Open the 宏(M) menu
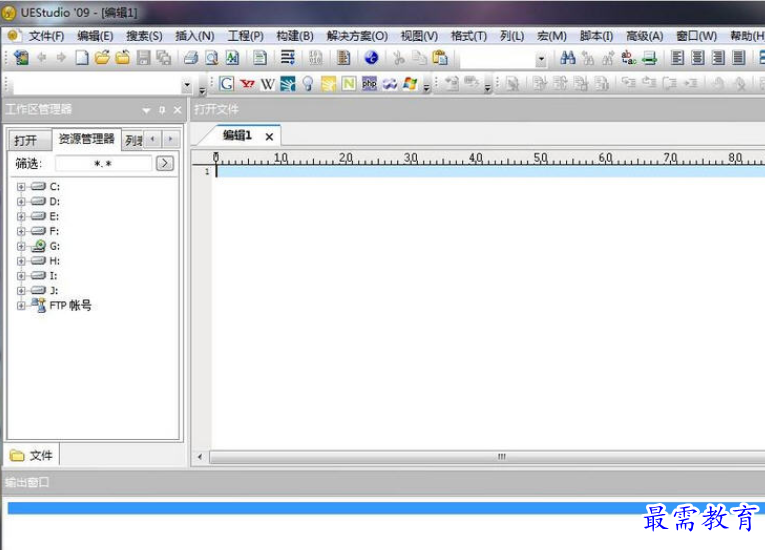This screenshot has height=550, width=765. (552, 36)
